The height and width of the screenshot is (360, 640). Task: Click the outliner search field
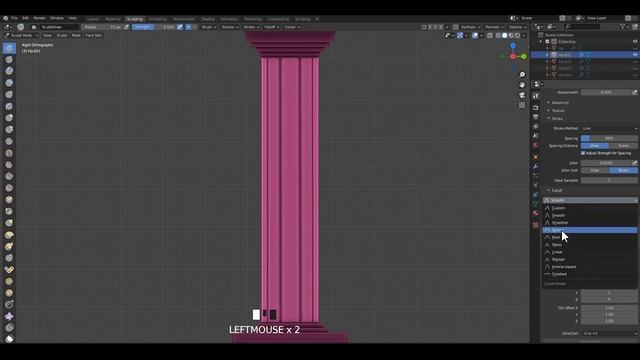tap(582, 27)
